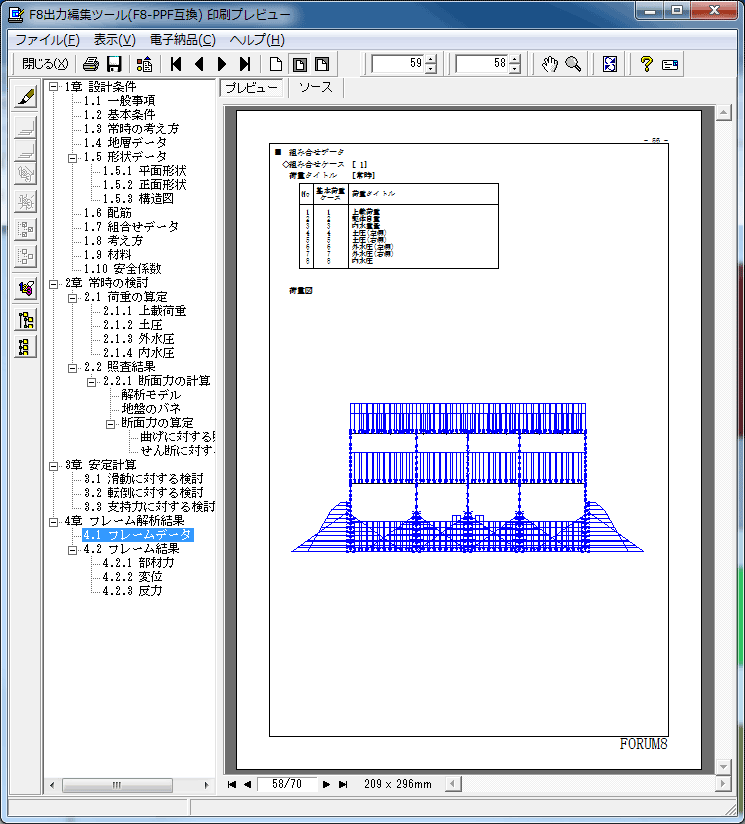This screenshot has height=824, width=745.
Task: Switch to the ソース tab
Action: click(316, 88)
